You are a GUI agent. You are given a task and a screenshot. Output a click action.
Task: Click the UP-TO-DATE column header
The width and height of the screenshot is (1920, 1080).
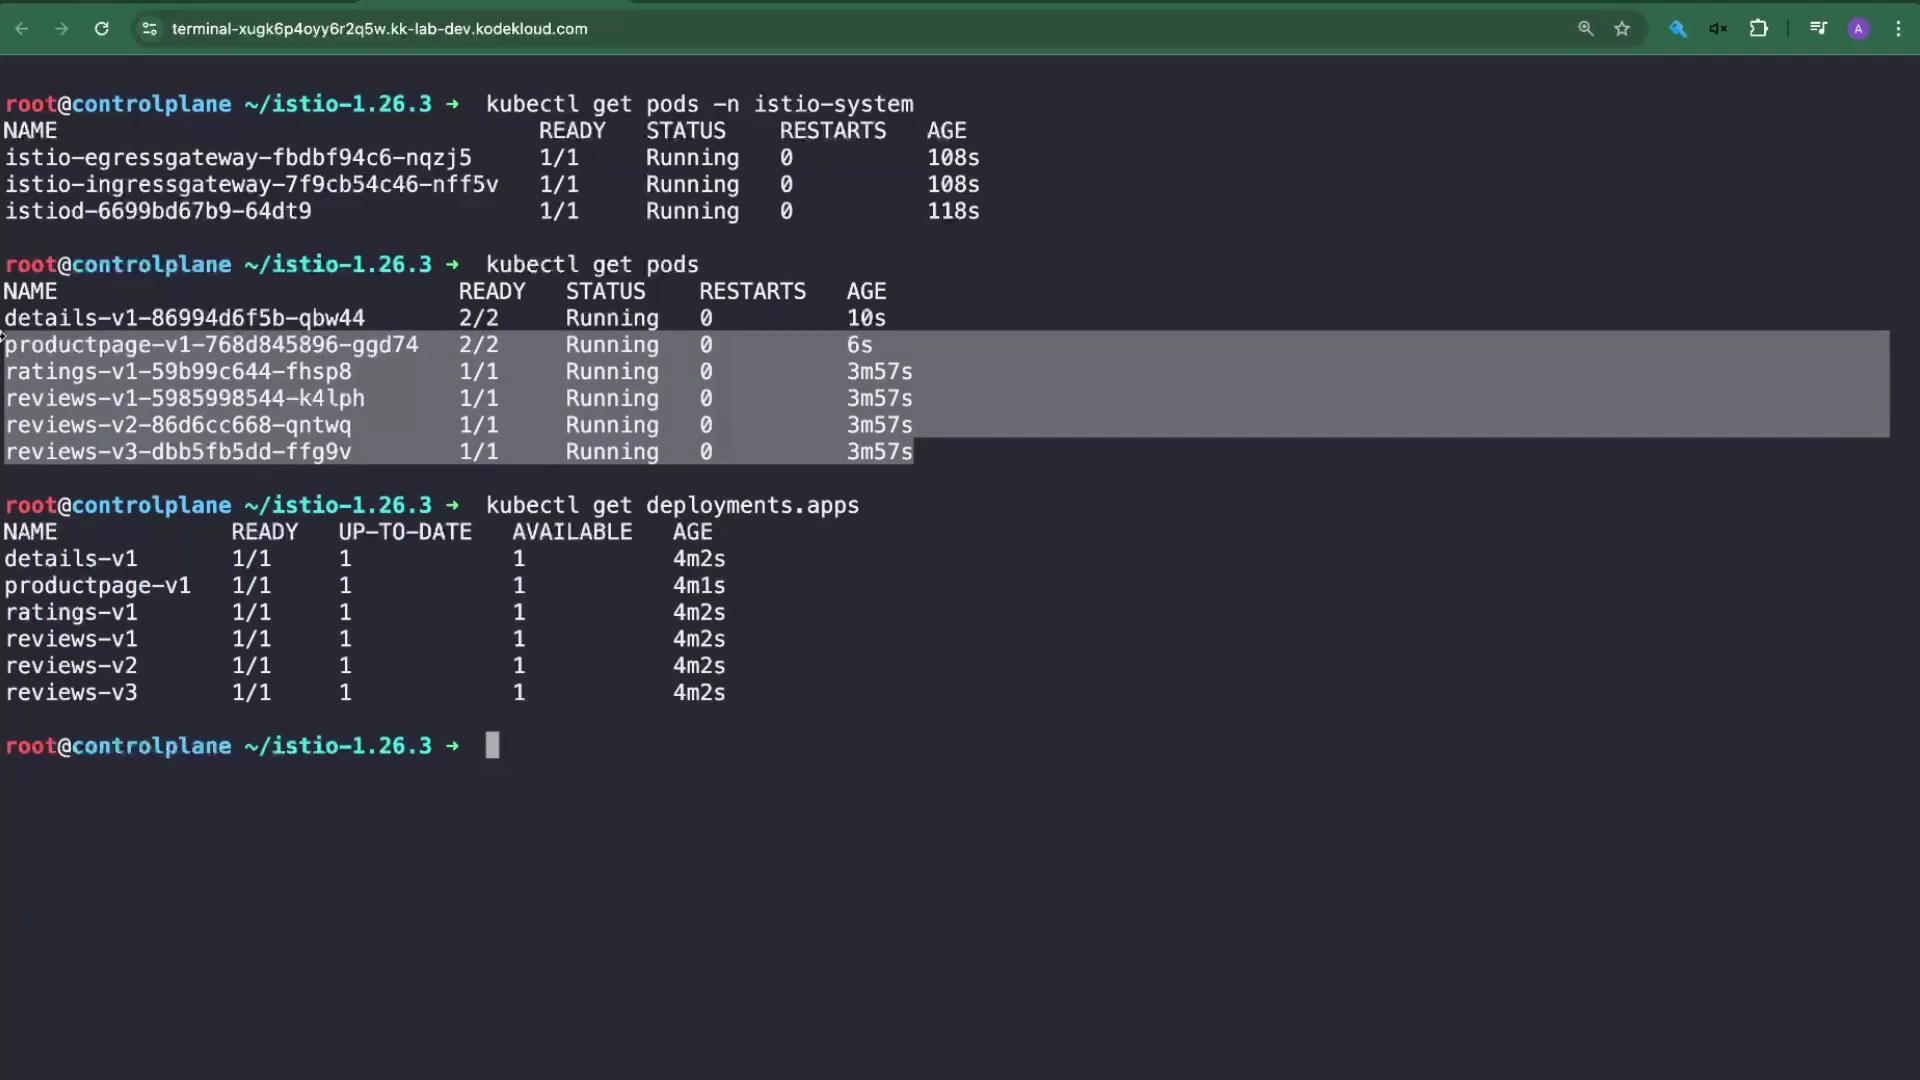coord(405,532)
